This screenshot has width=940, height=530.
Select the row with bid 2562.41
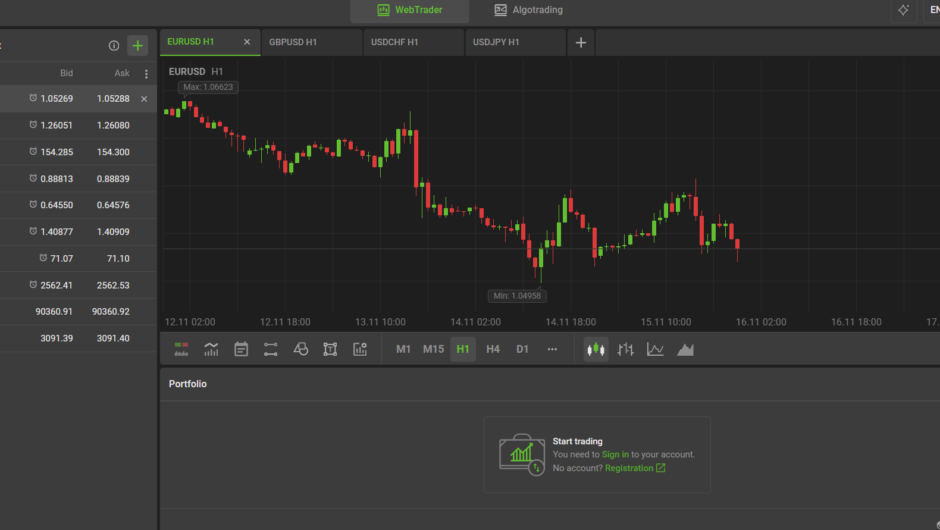click(x=78, y=285)
